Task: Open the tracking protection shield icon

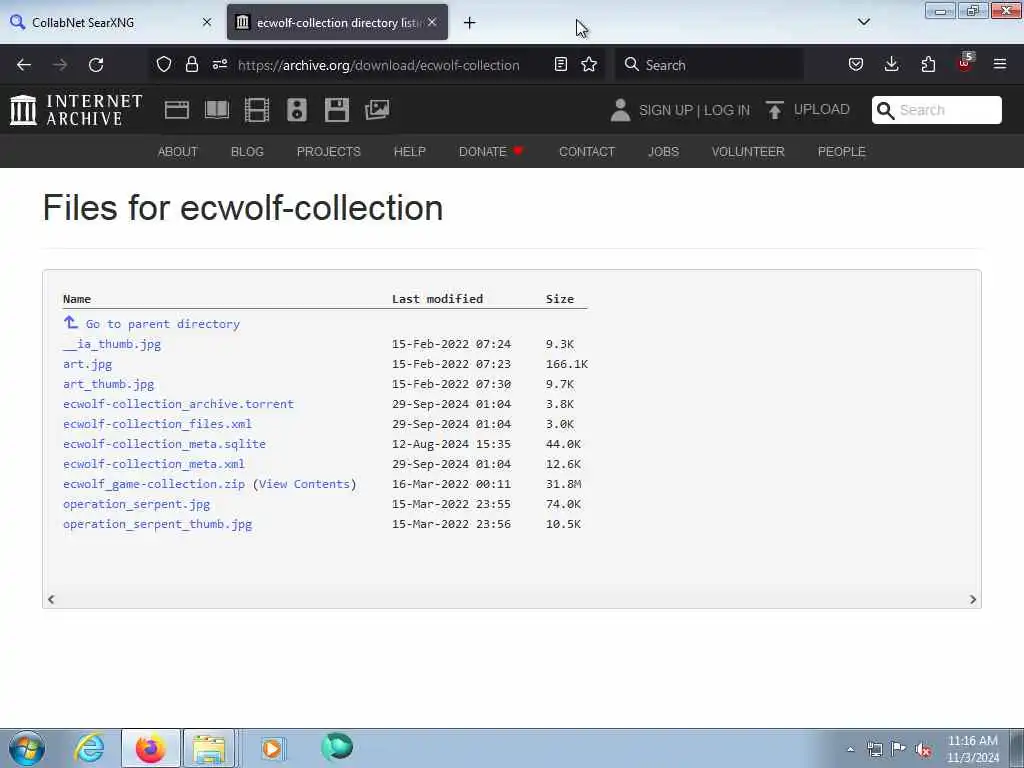Action: point(164,64)
